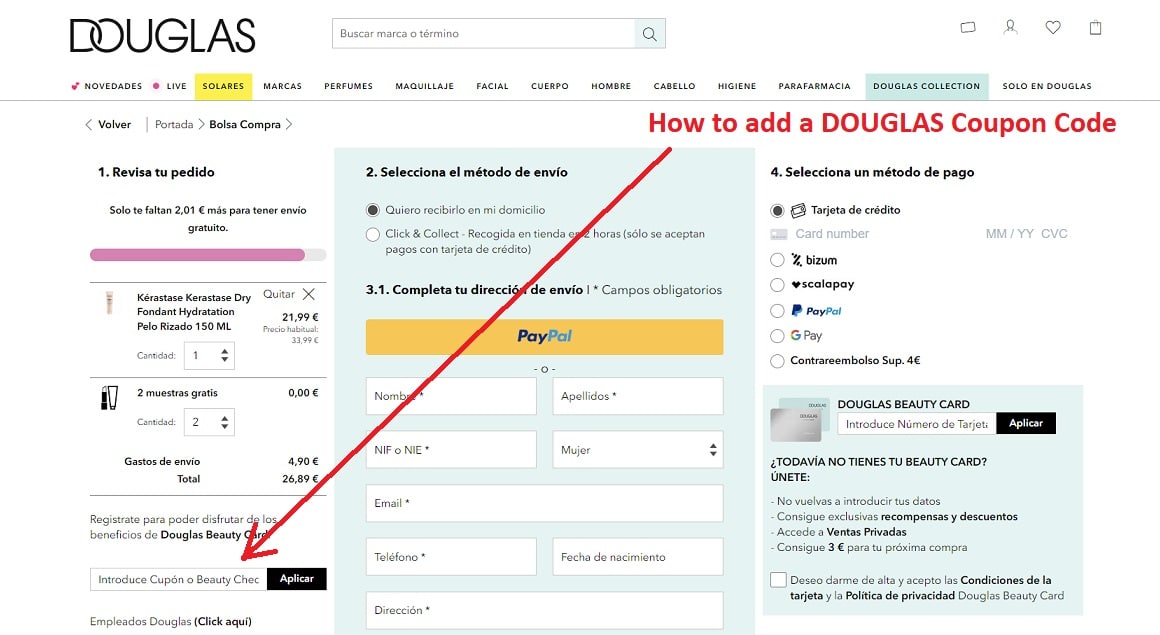Click the yellow PayPal express button
The height and width of the screenshot is (635, 1160).
(544, 336)
